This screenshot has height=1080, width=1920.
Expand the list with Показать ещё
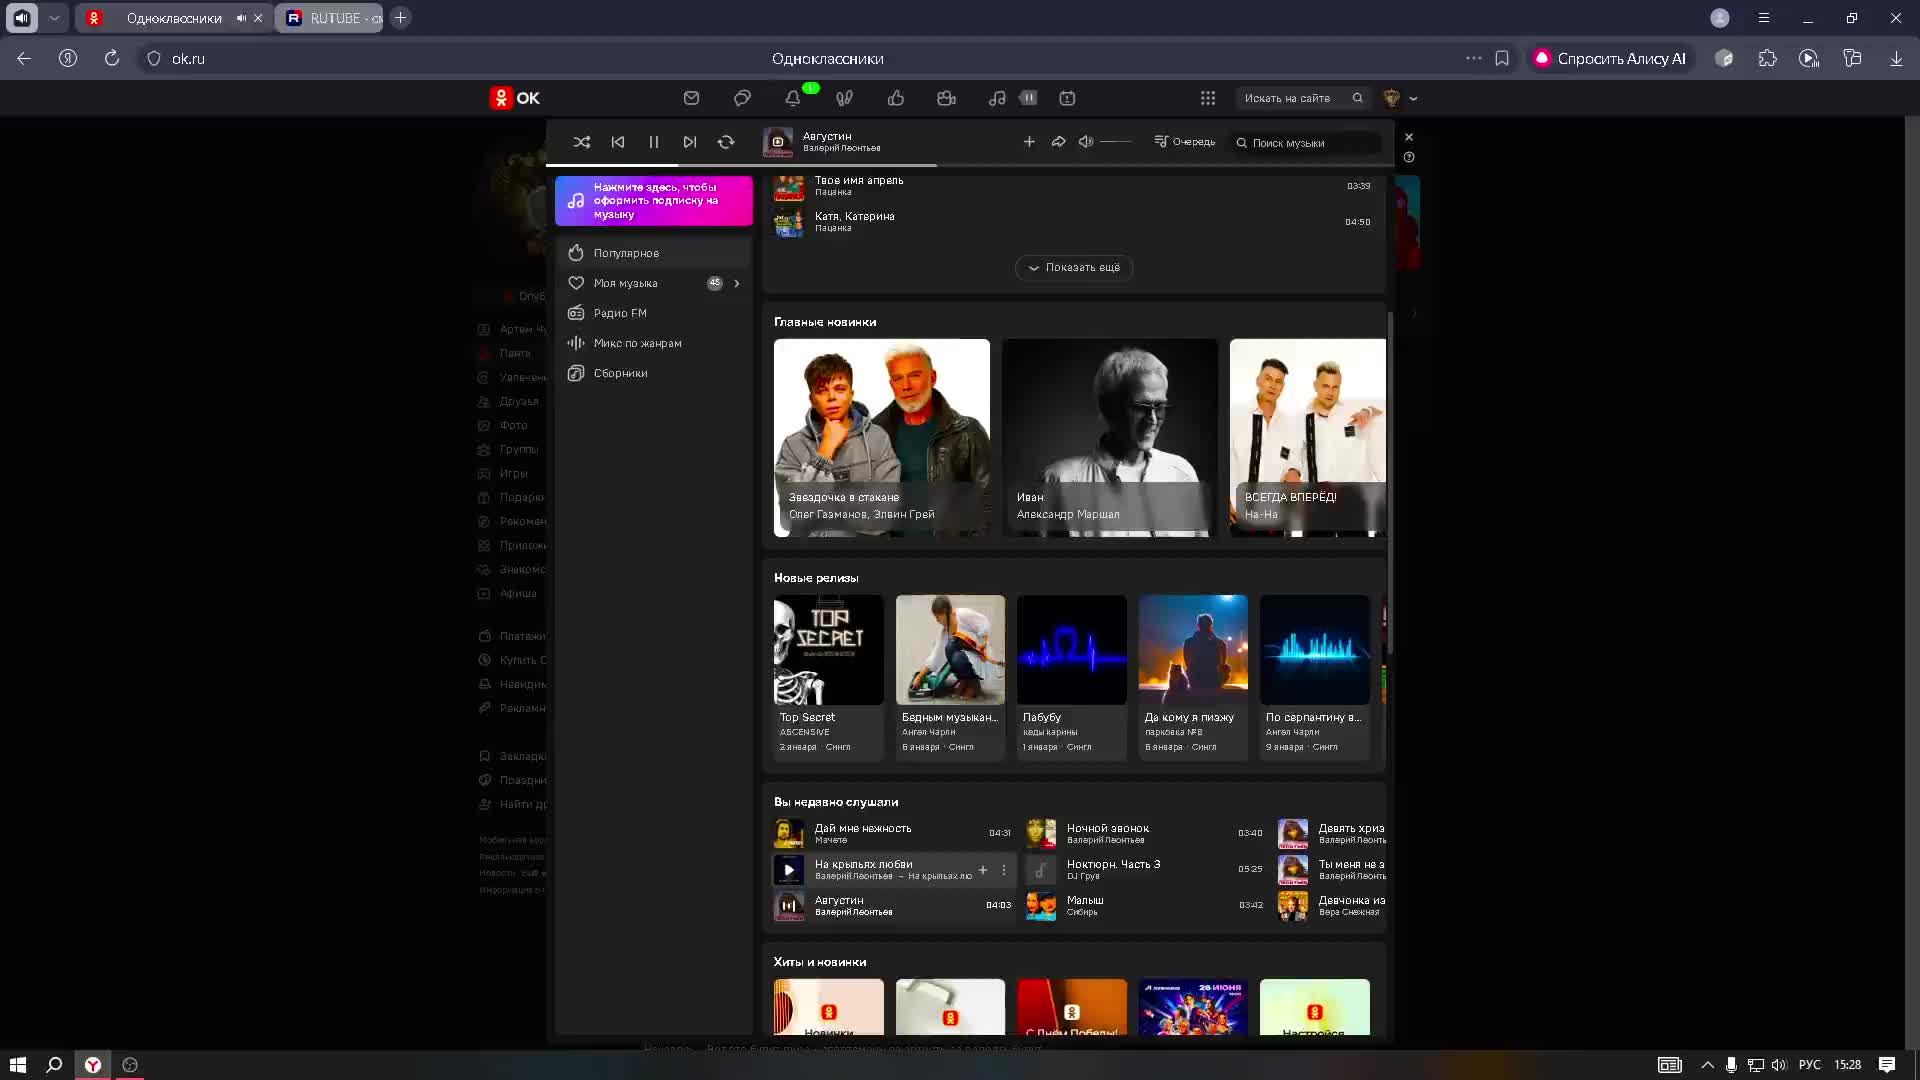click(x=1074, y=268)
